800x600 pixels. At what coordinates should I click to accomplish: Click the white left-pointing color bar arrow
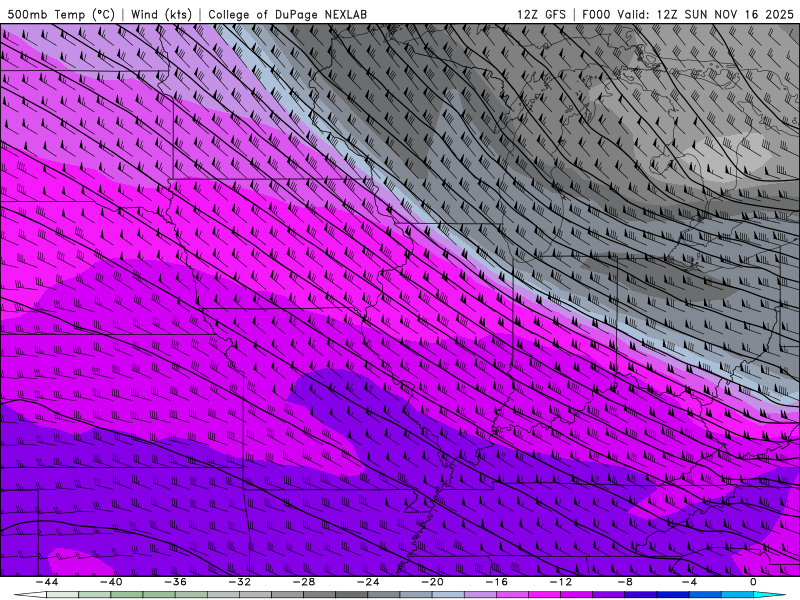pyautogui.click(x=30, y=595)
